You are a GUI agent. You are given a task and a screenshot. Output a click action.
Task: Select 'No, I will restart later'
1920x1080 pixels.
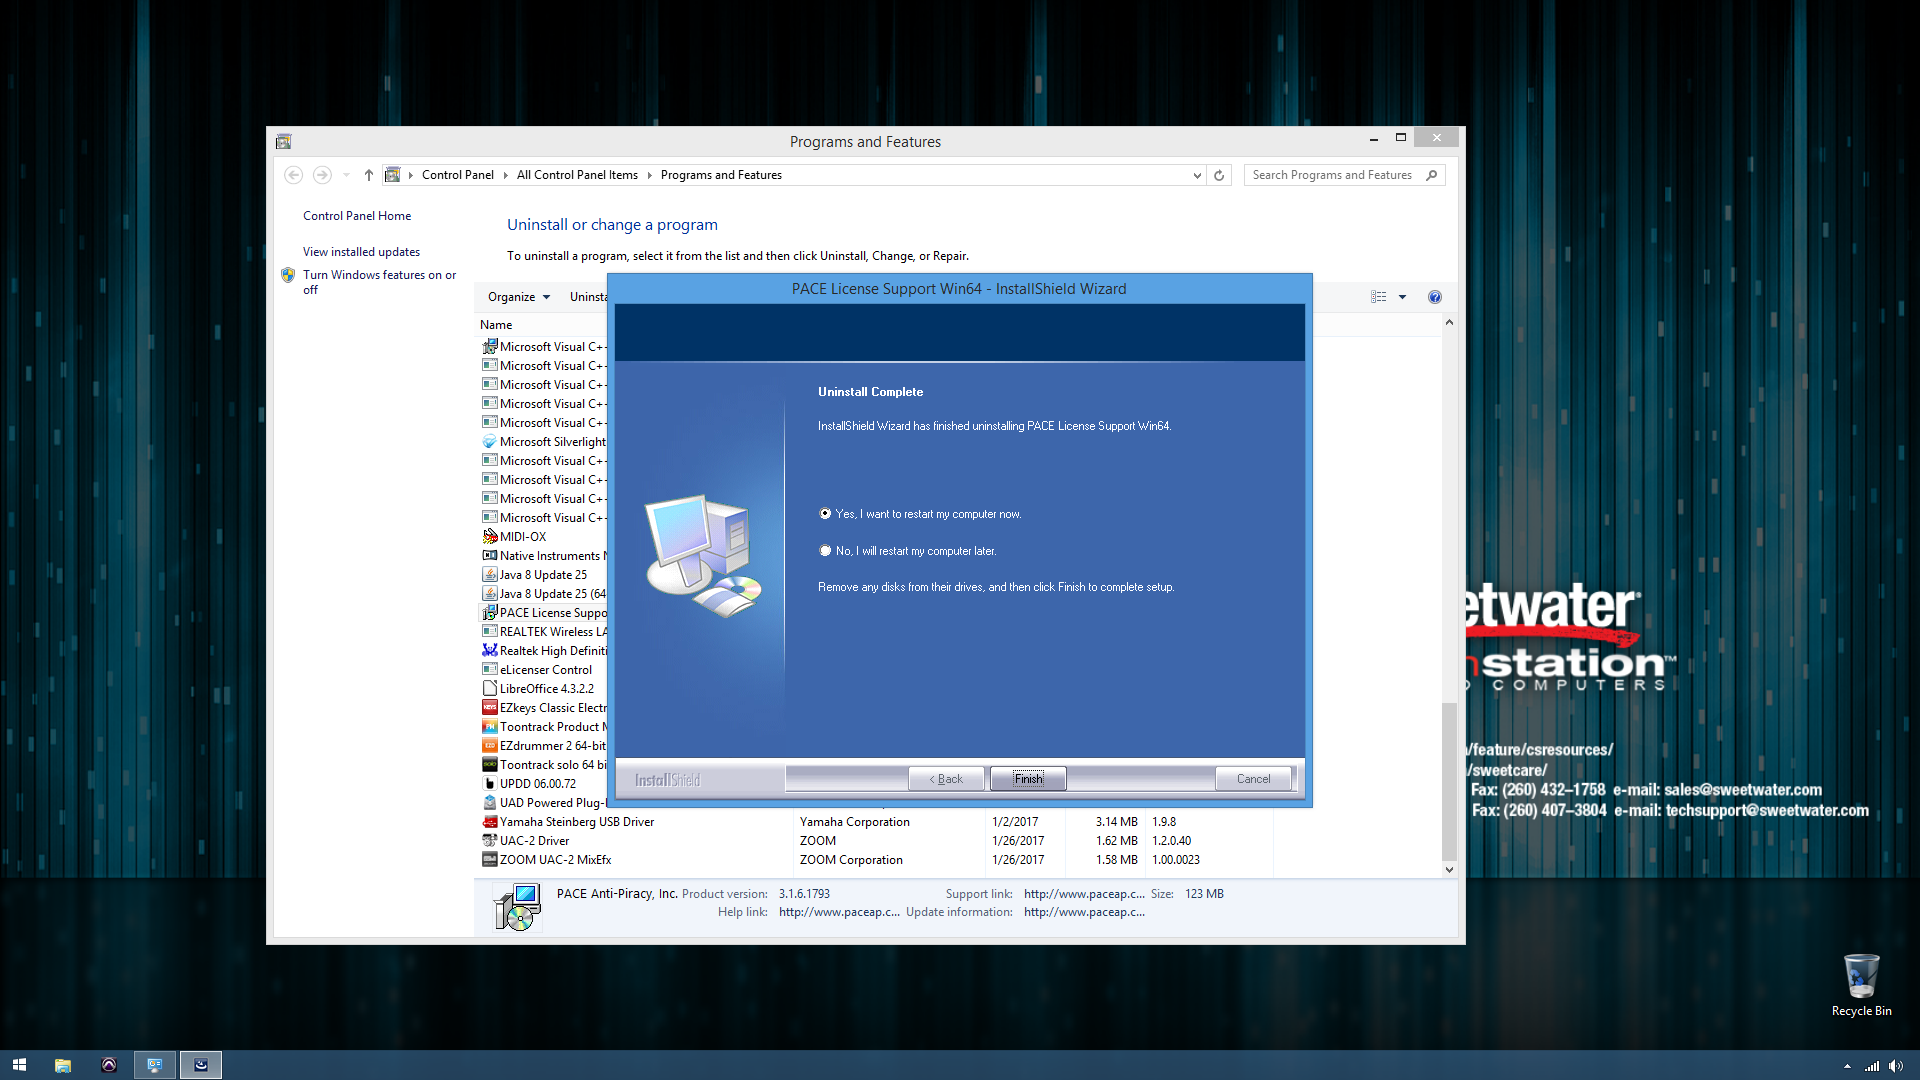point(825,551)
